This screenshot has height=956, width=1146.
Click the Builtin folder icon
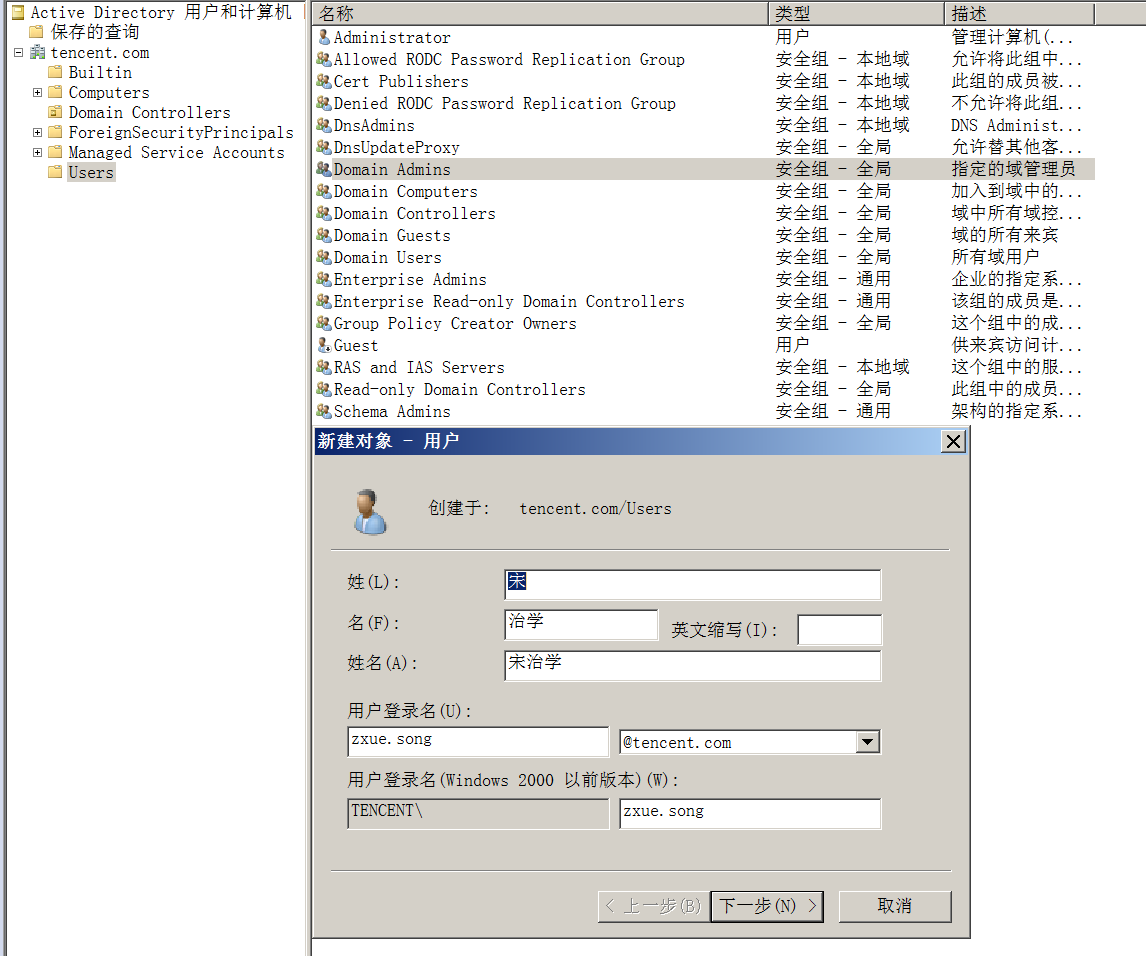click(55, 72)
